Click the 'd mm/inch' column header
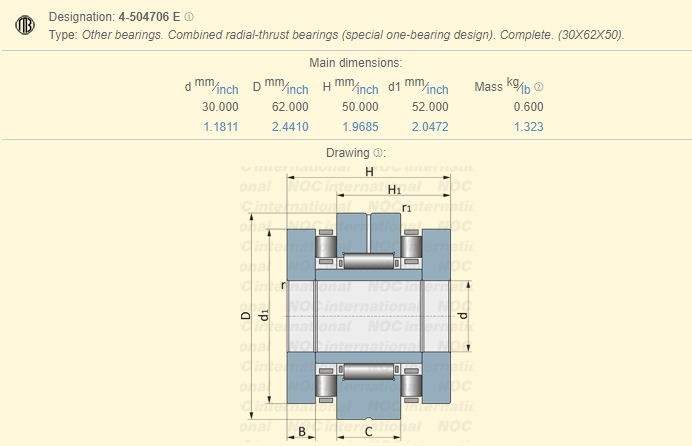Viewport: 692px width, 446px height. pyautogui.click(x=212, y=86)
